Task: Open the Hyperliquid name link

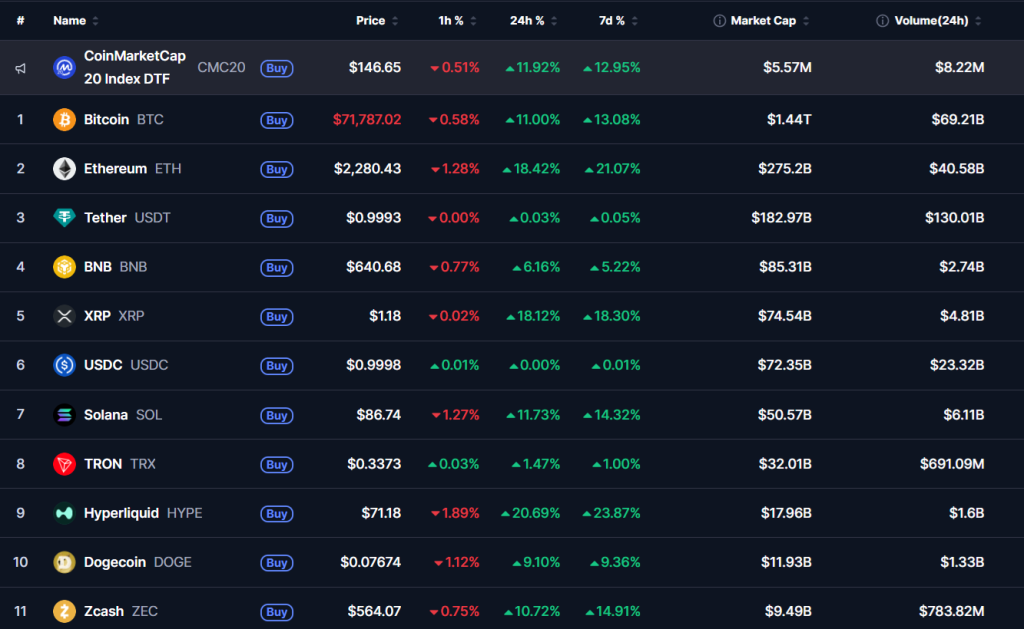Action: point(121,513)
